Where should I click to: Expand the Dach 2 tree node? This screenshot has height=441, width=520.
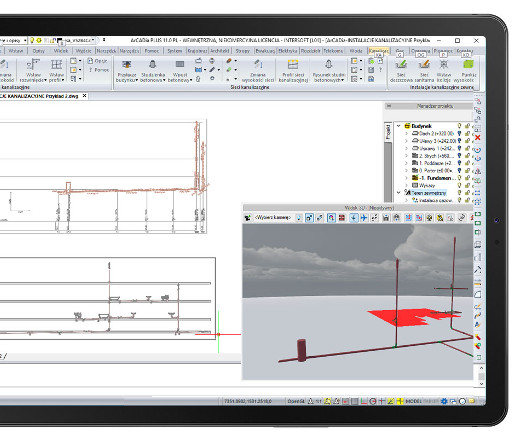click(406, 133)
